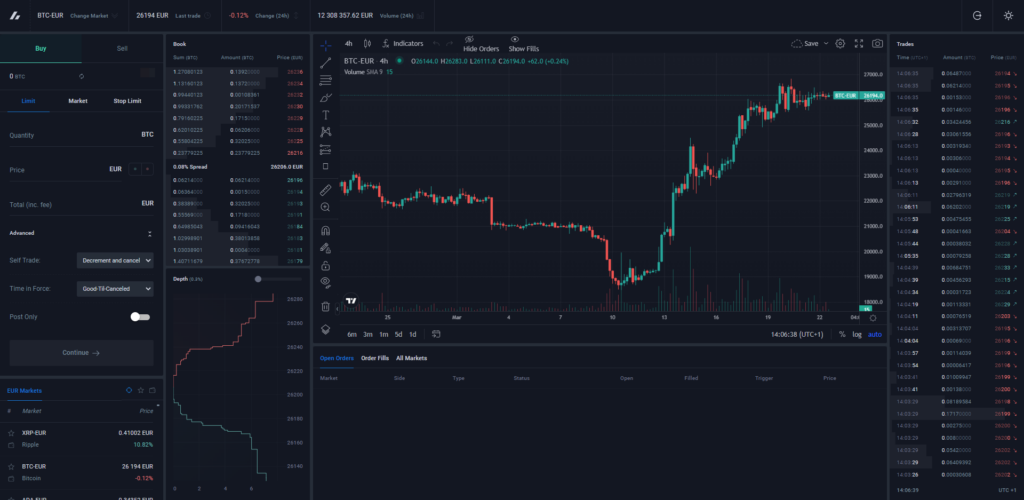This screenshot has width=1024, height=500.
Task: Adjust the Depth chart range slider
Action: point(258,279)
